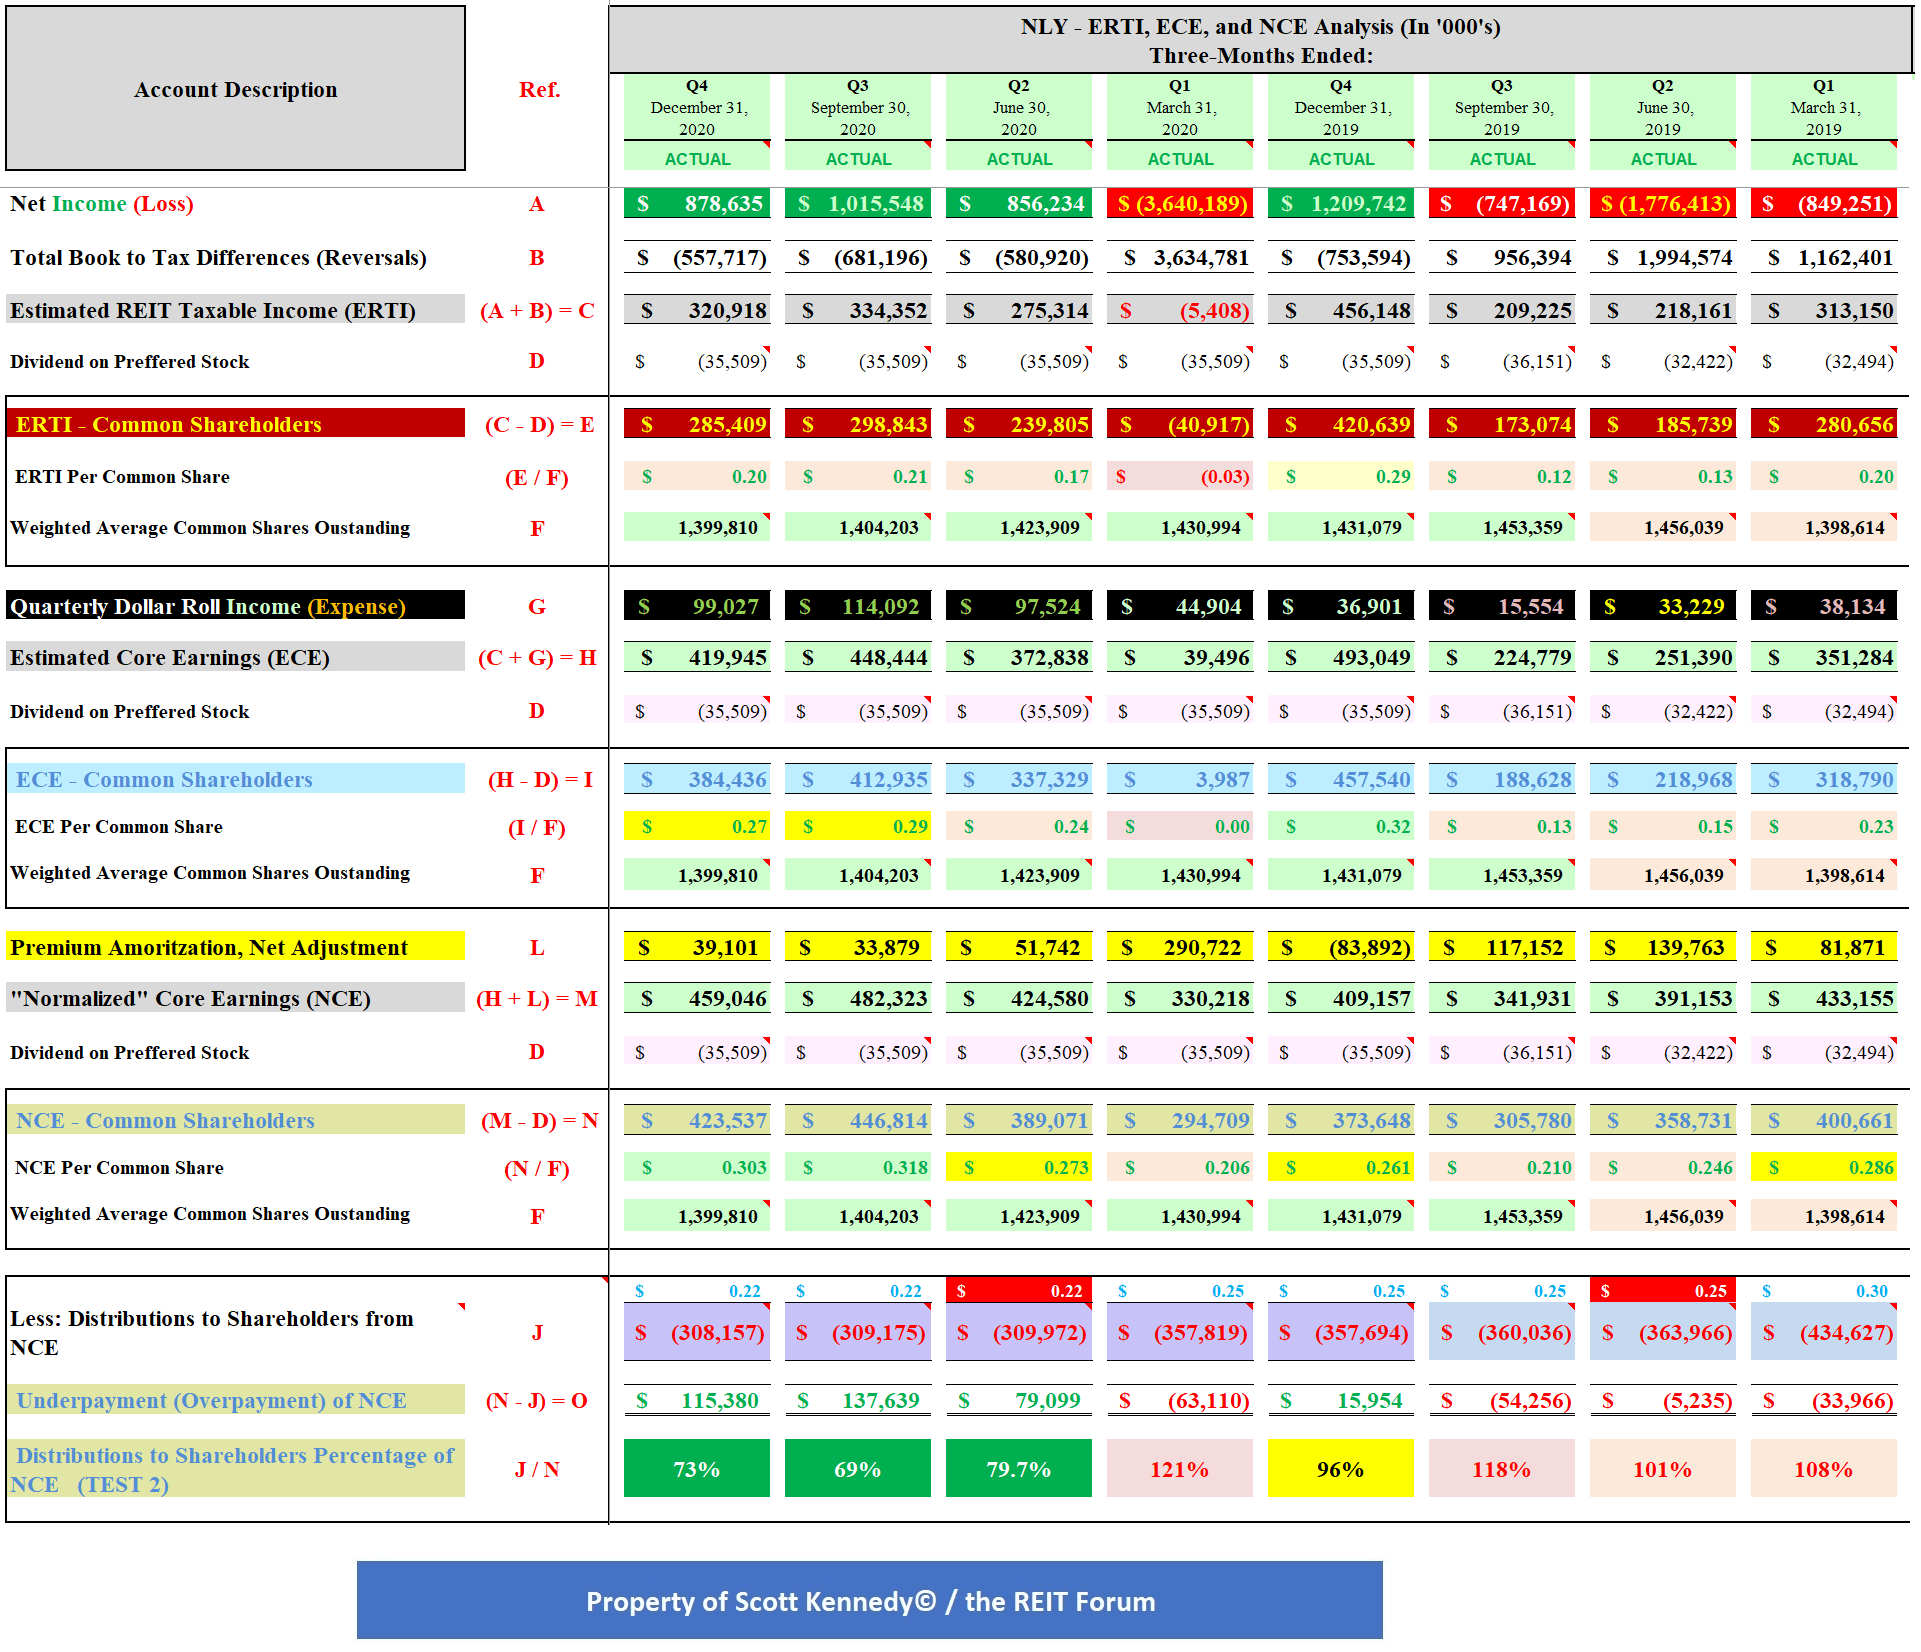
Task: Click the Premium Amoritzation, Net Adjustment label
Action: point(235,947)
